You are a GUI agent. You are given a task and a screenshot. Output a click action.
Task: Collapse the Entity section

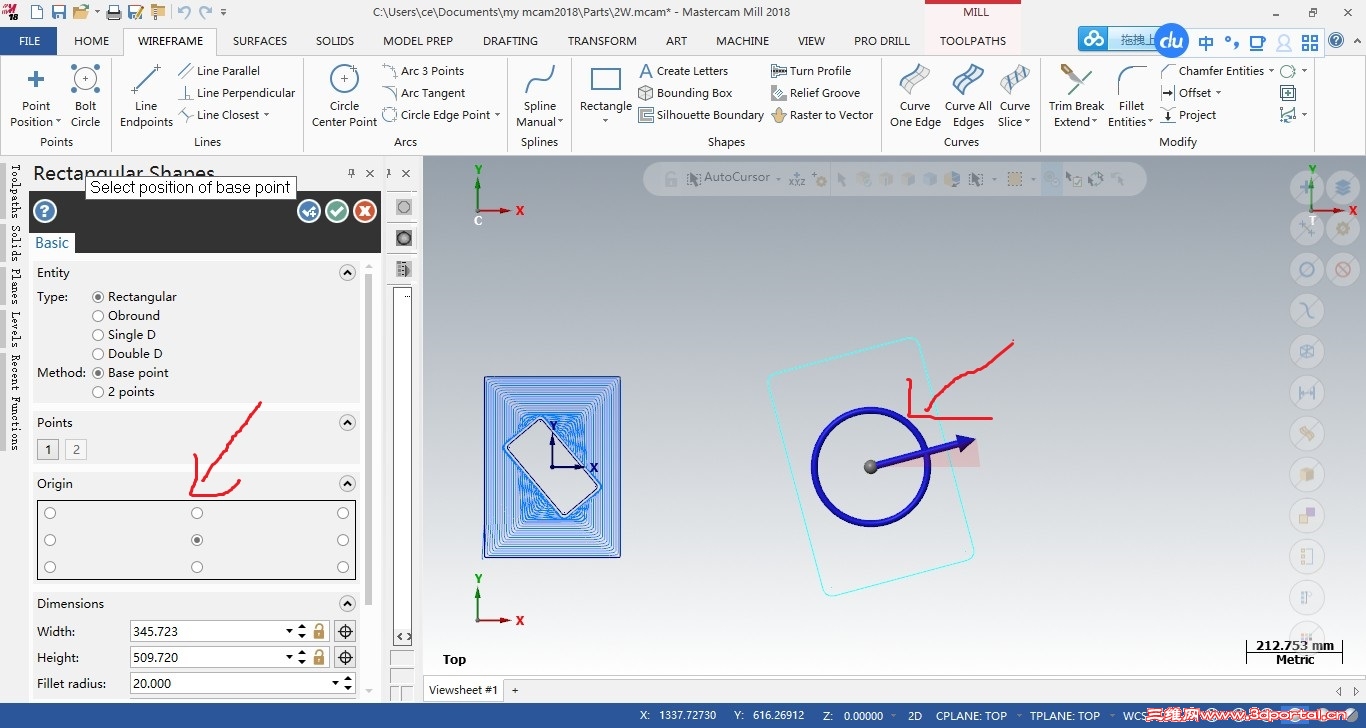pyautogui.click(x=347, y=273)
